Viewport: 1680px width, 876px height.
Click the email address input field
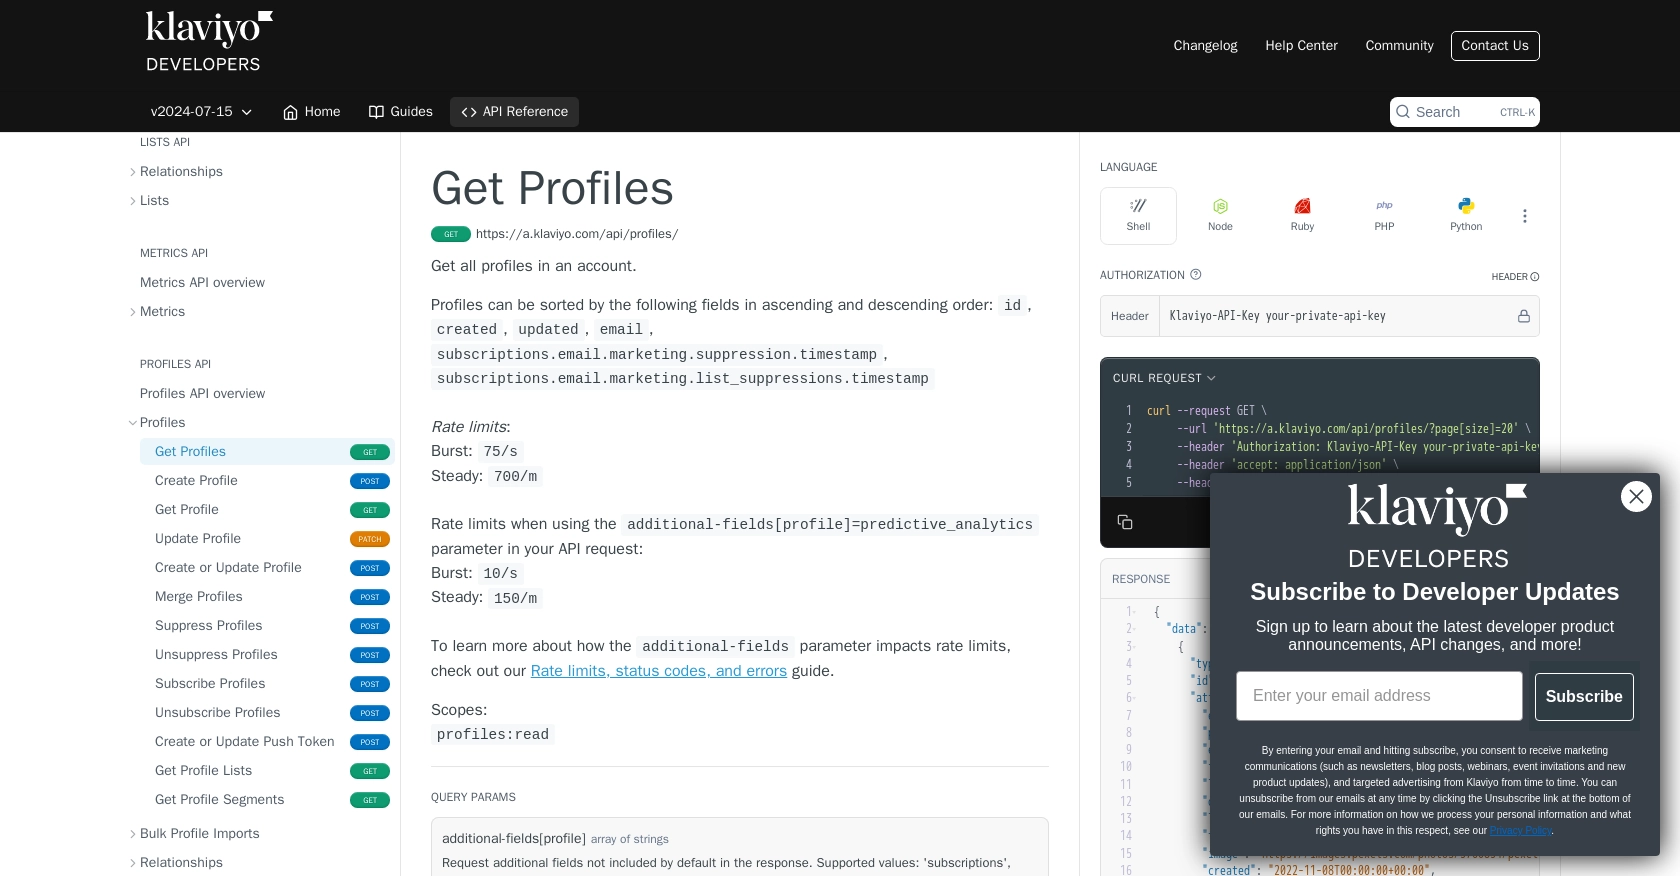pos(1379,696)
